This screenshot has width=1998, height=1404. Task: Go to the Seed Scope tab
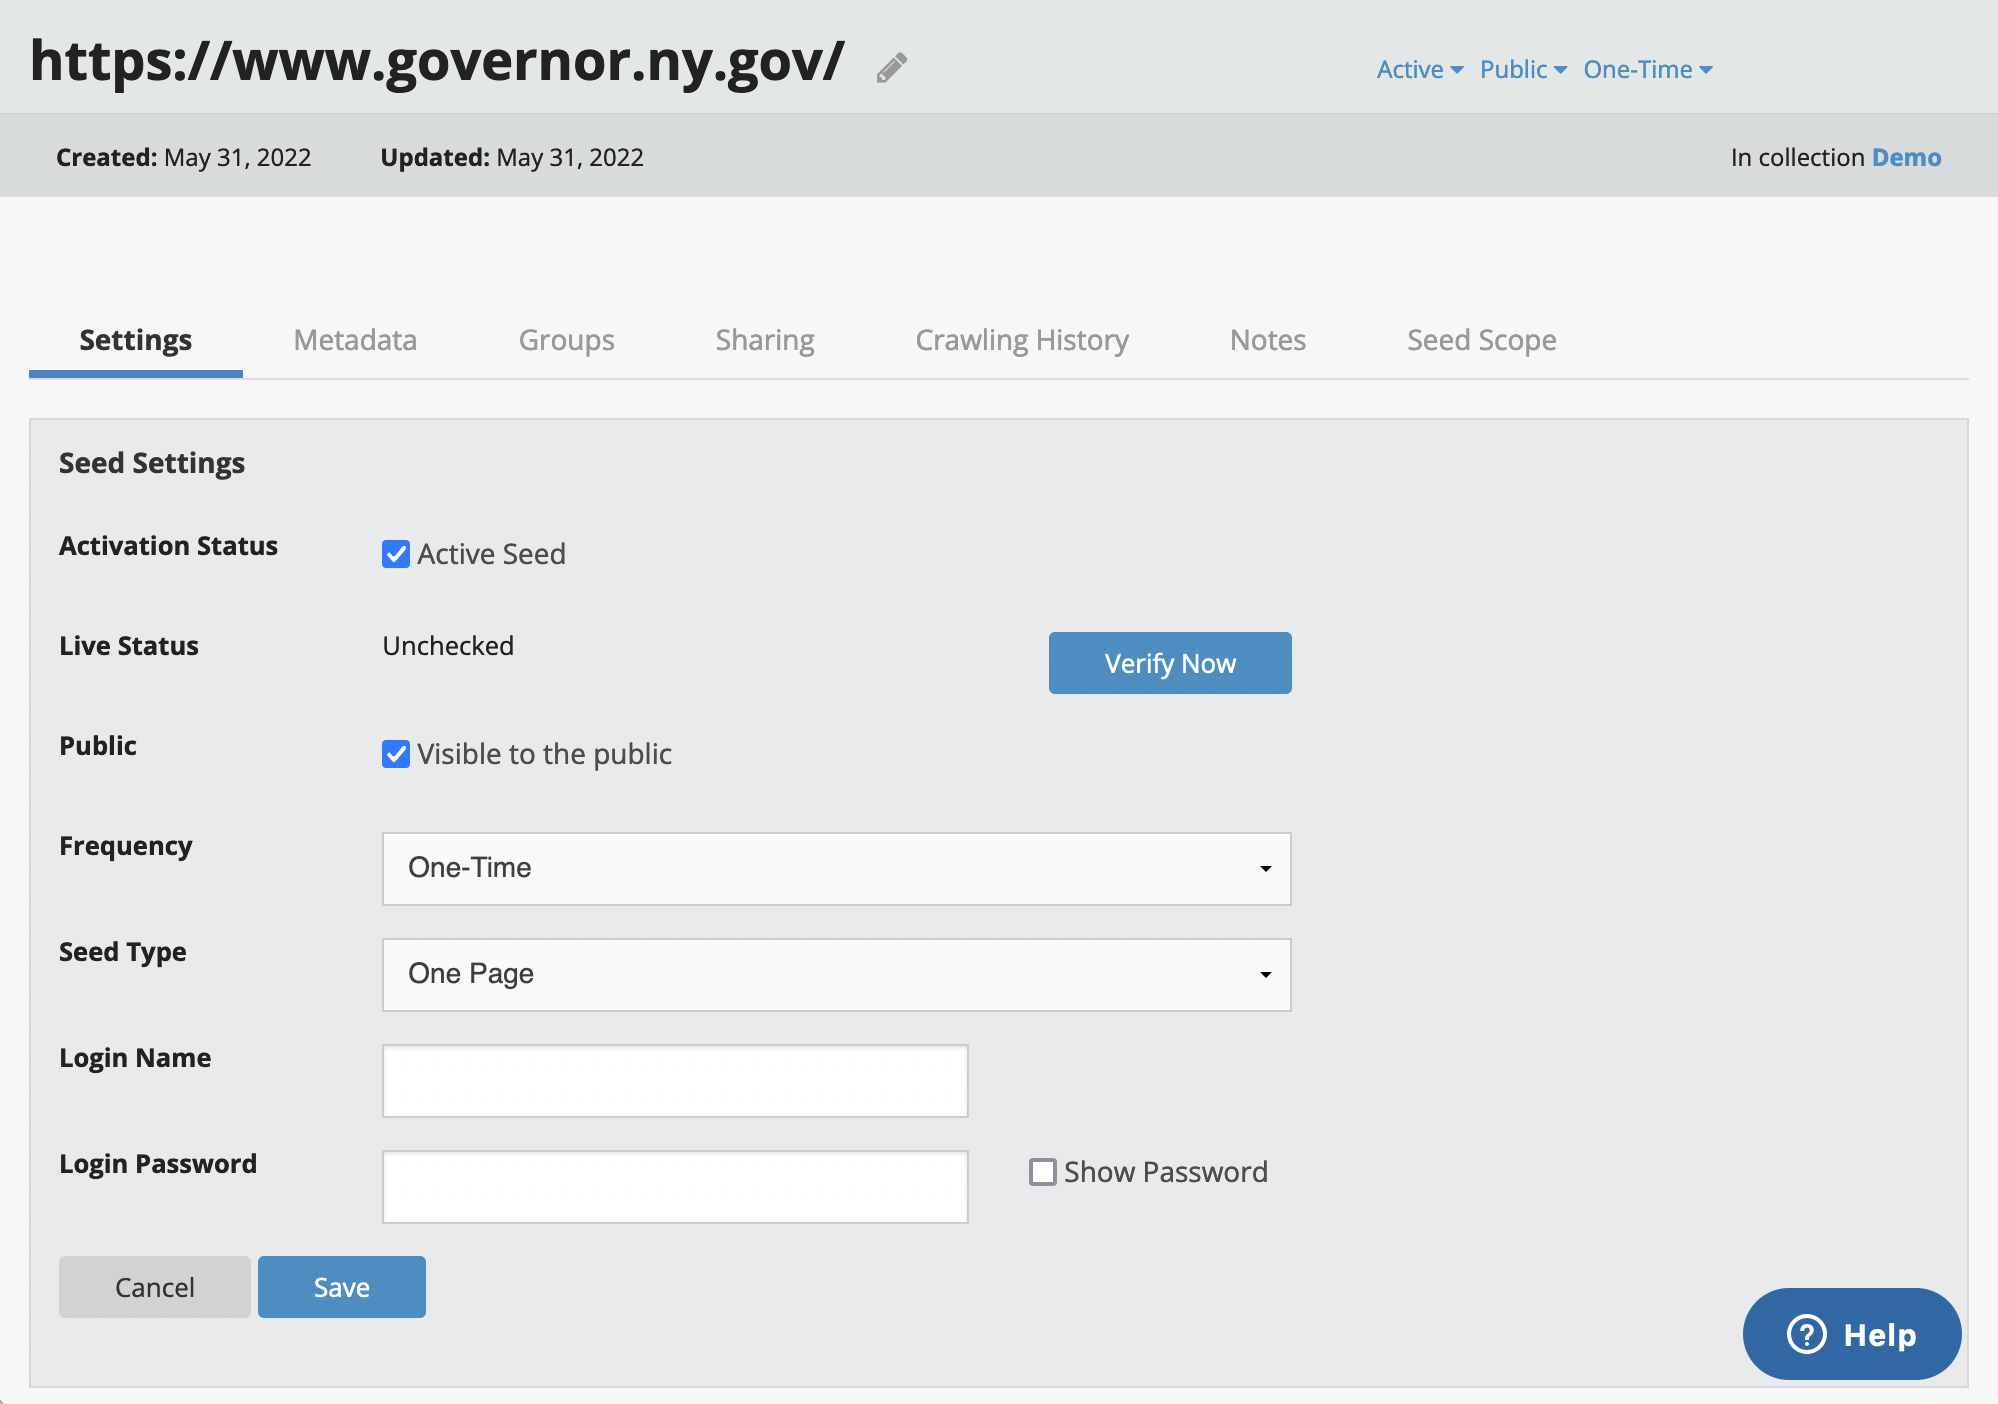(x=1481, y=340)
